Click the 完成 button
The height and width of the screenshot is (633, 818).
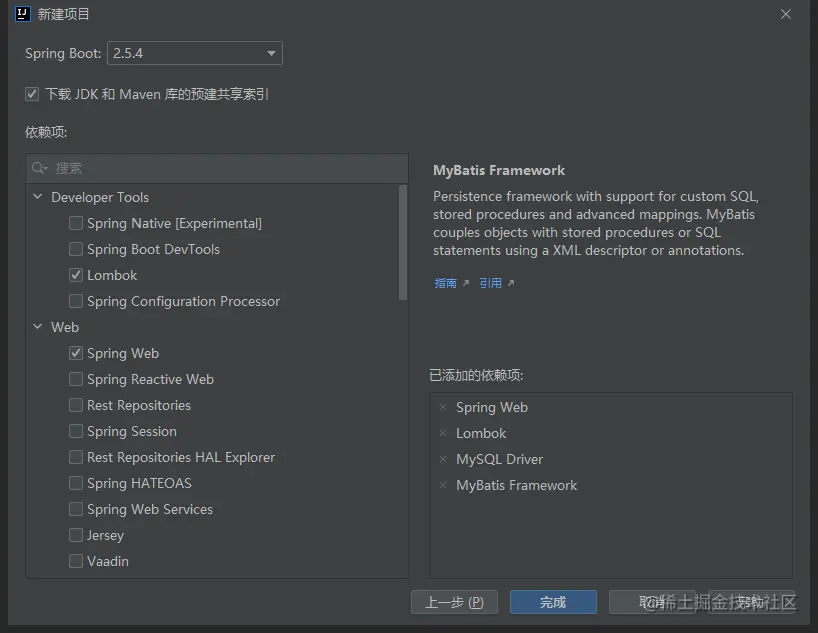coord(553,602)
